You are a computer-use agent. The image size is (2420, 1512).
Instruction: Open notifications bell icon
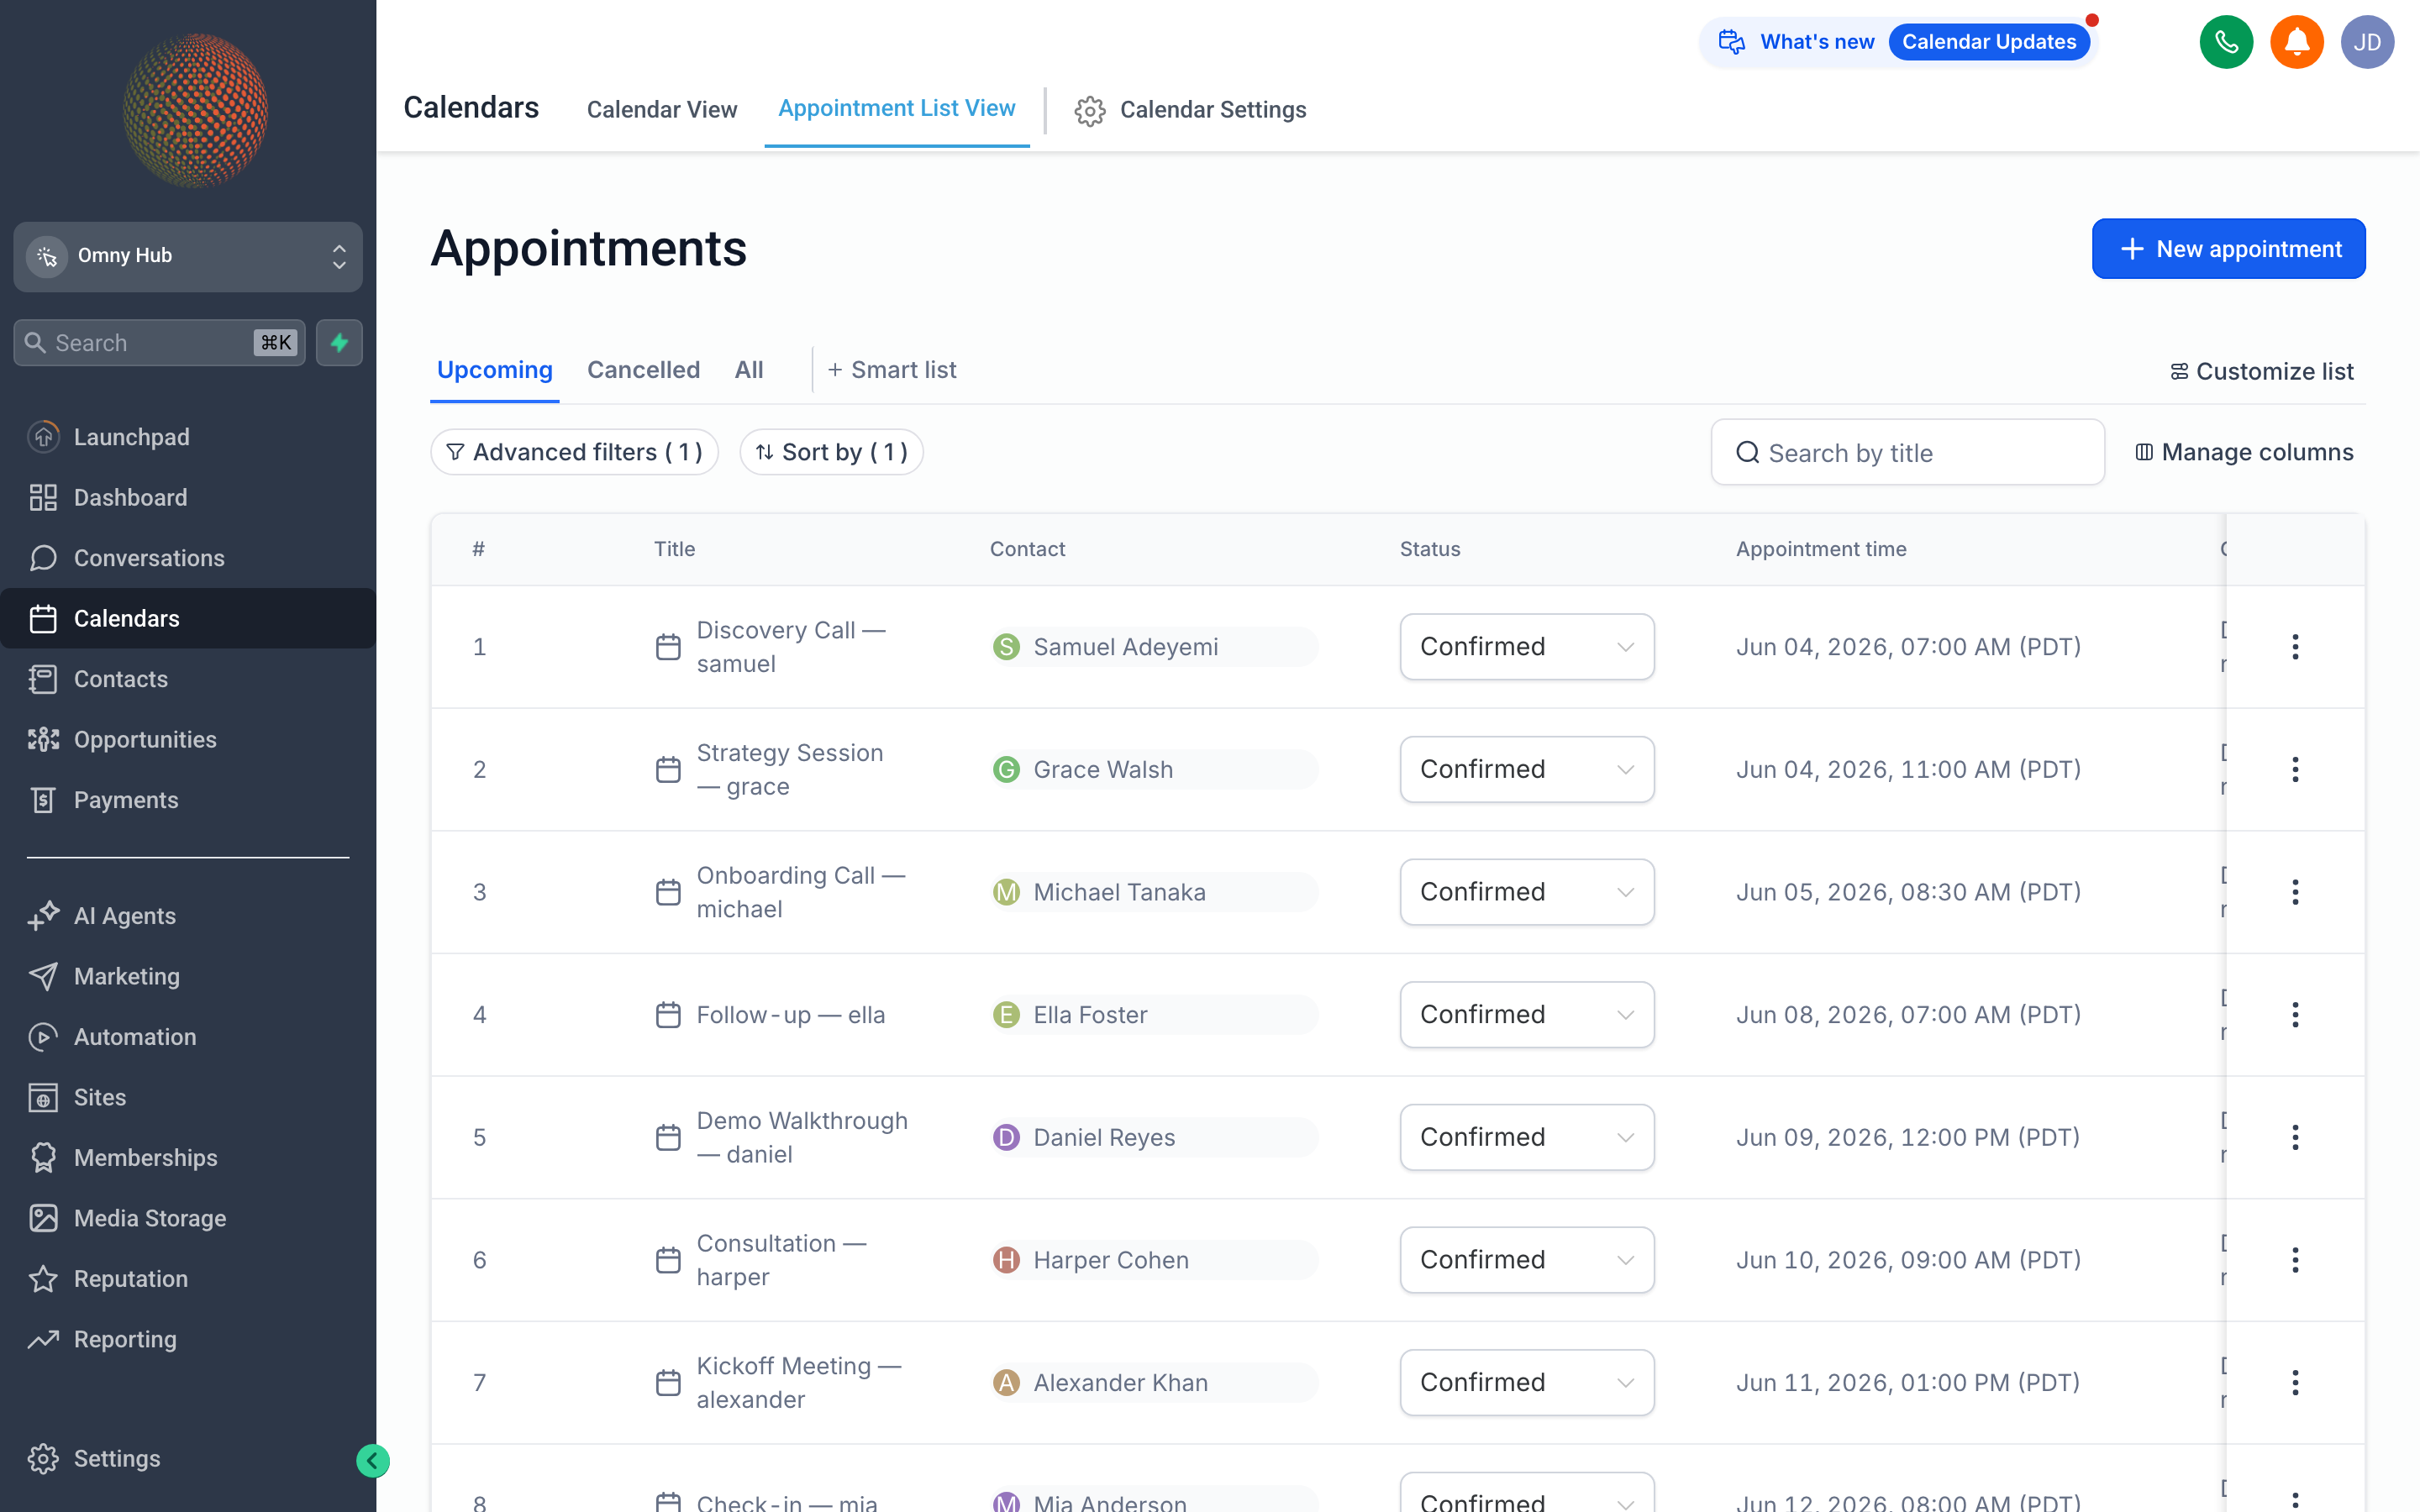tap(2296, 42)
